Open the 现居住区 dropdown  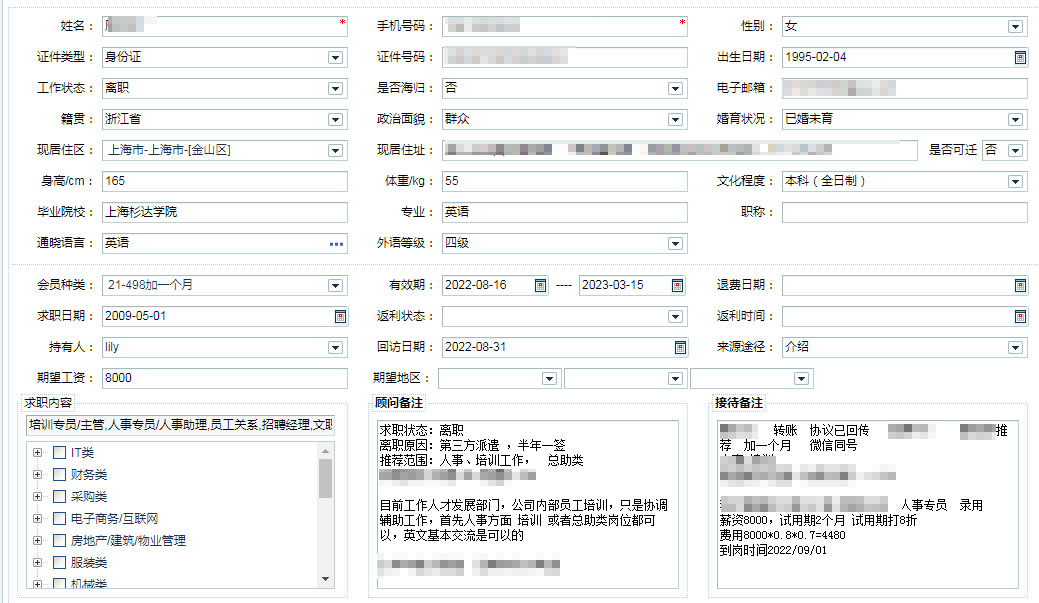[335, 151]
